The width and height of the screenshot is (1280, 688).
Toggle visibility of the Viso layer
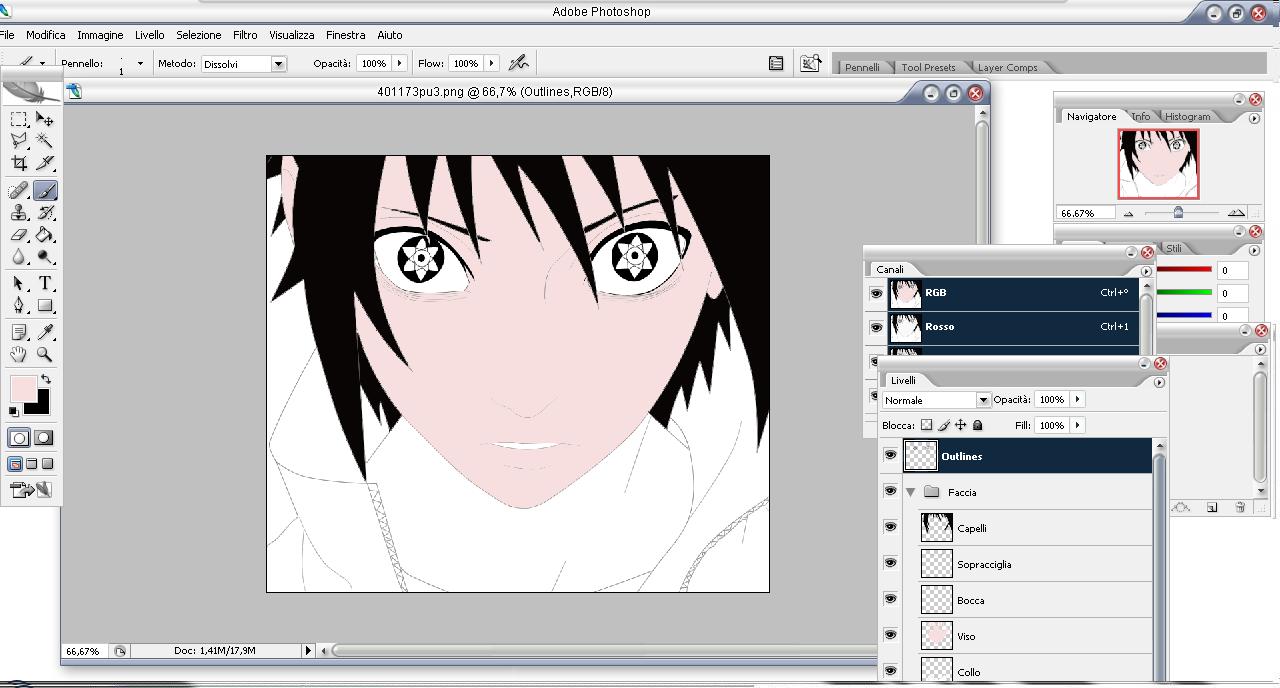coord(890,635)
